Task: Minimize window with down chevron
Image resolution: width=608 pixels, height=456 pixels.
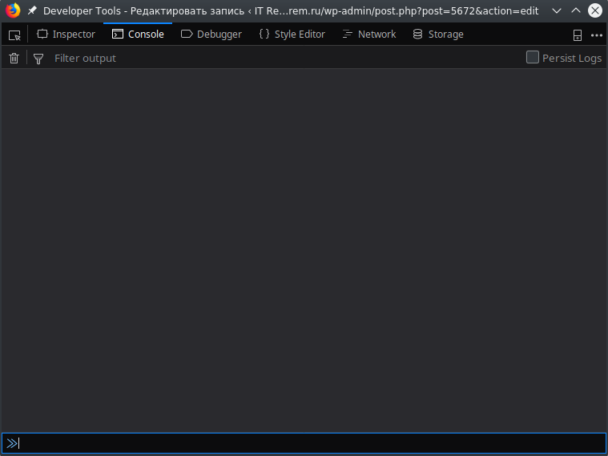Action: [557, 11]
